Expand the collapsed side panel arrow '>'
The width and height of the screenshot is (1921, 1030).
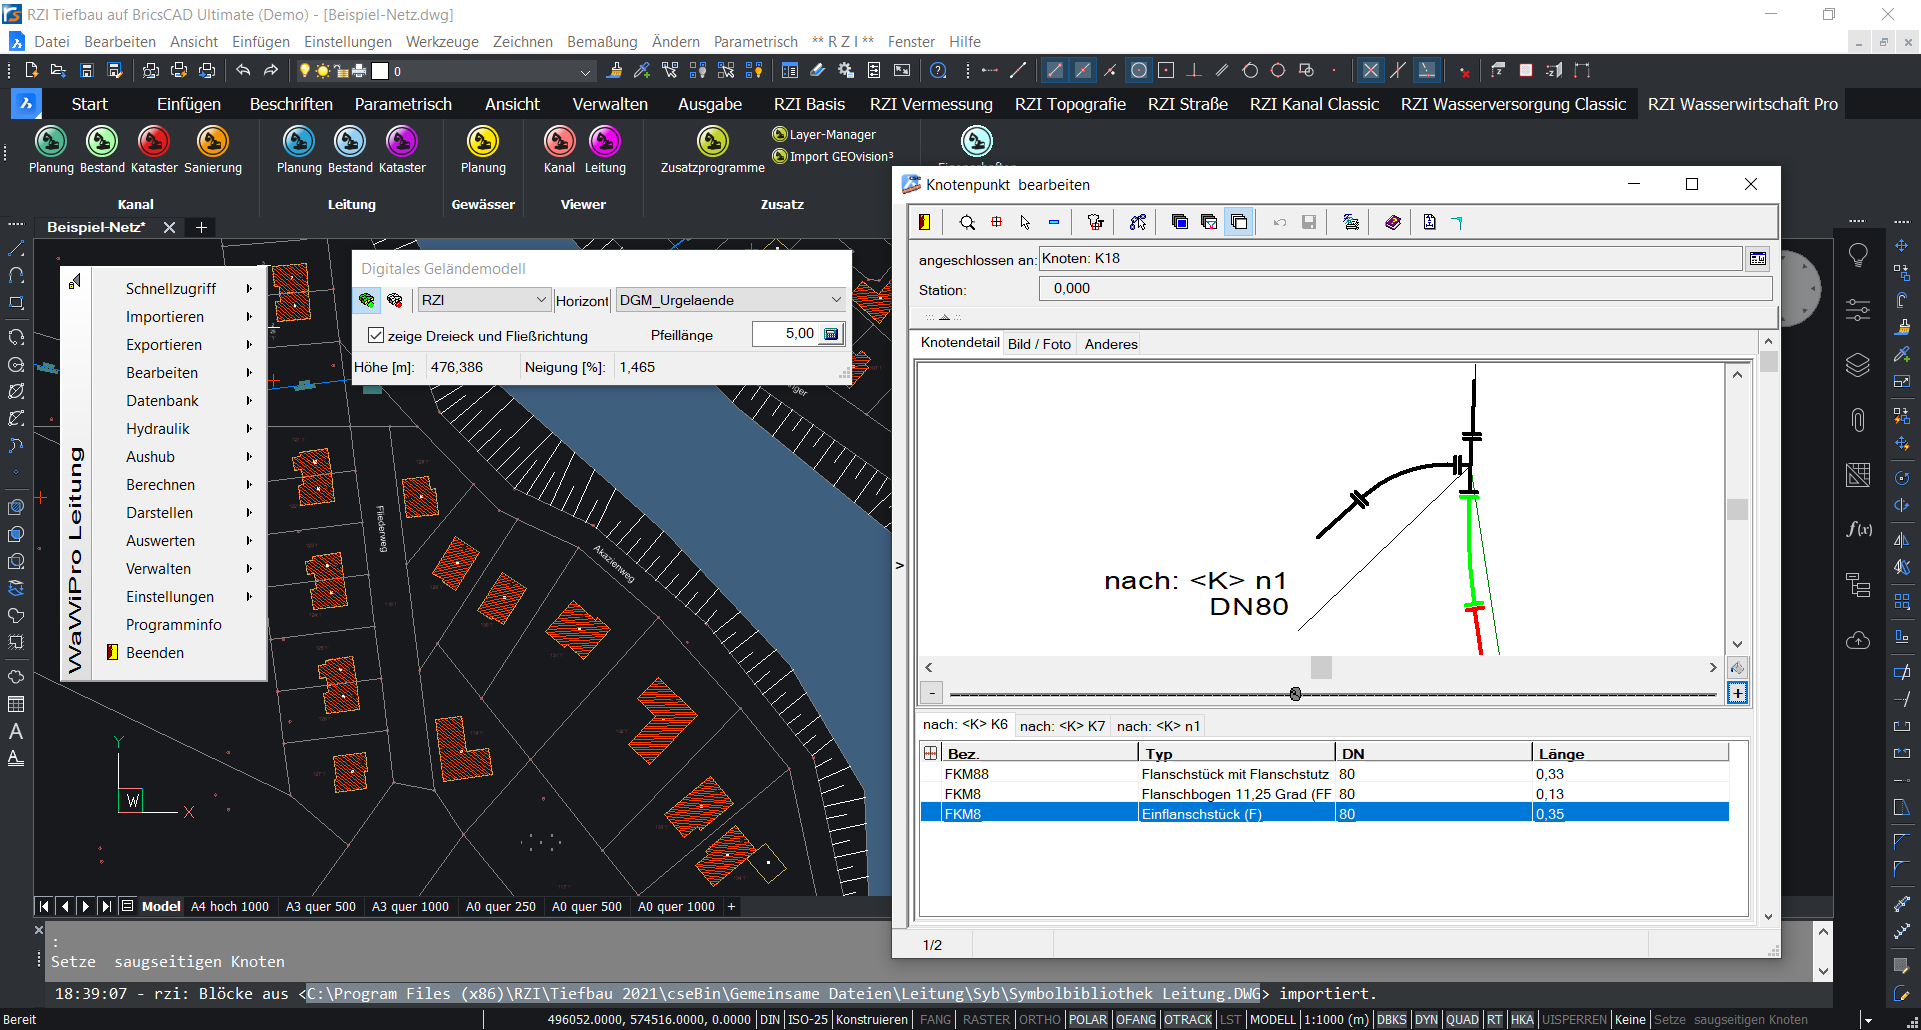899,565
